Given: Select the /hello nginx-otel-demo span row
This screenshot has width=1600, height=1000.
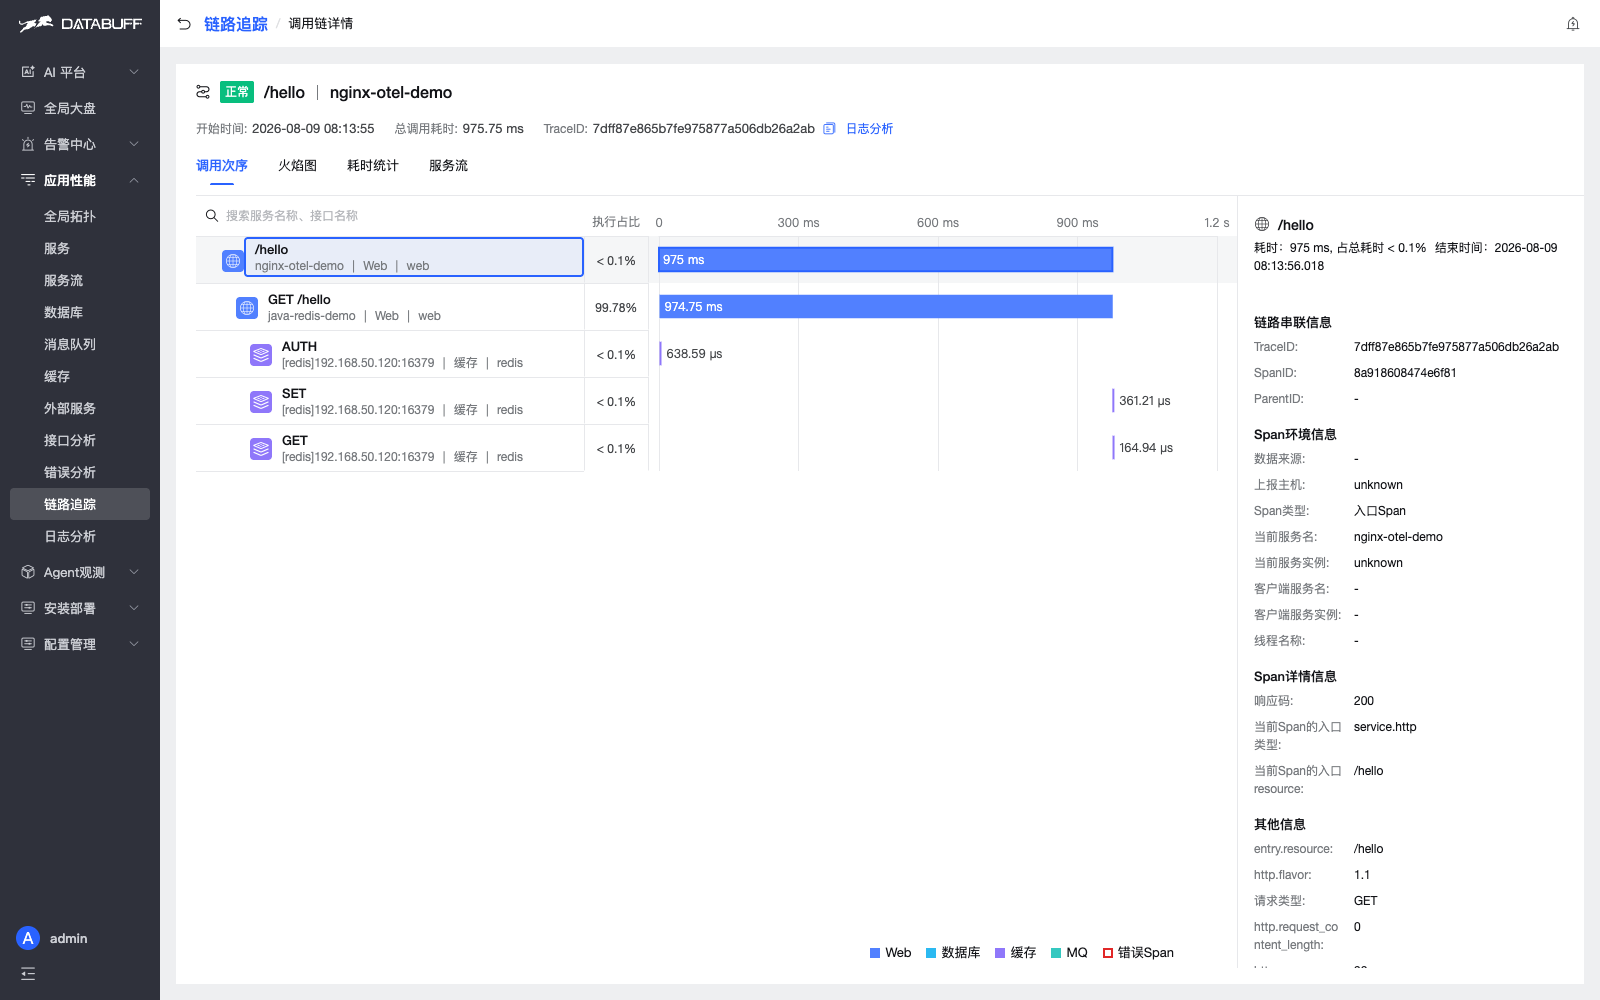Looking at the screenshot, I should 414,257.
